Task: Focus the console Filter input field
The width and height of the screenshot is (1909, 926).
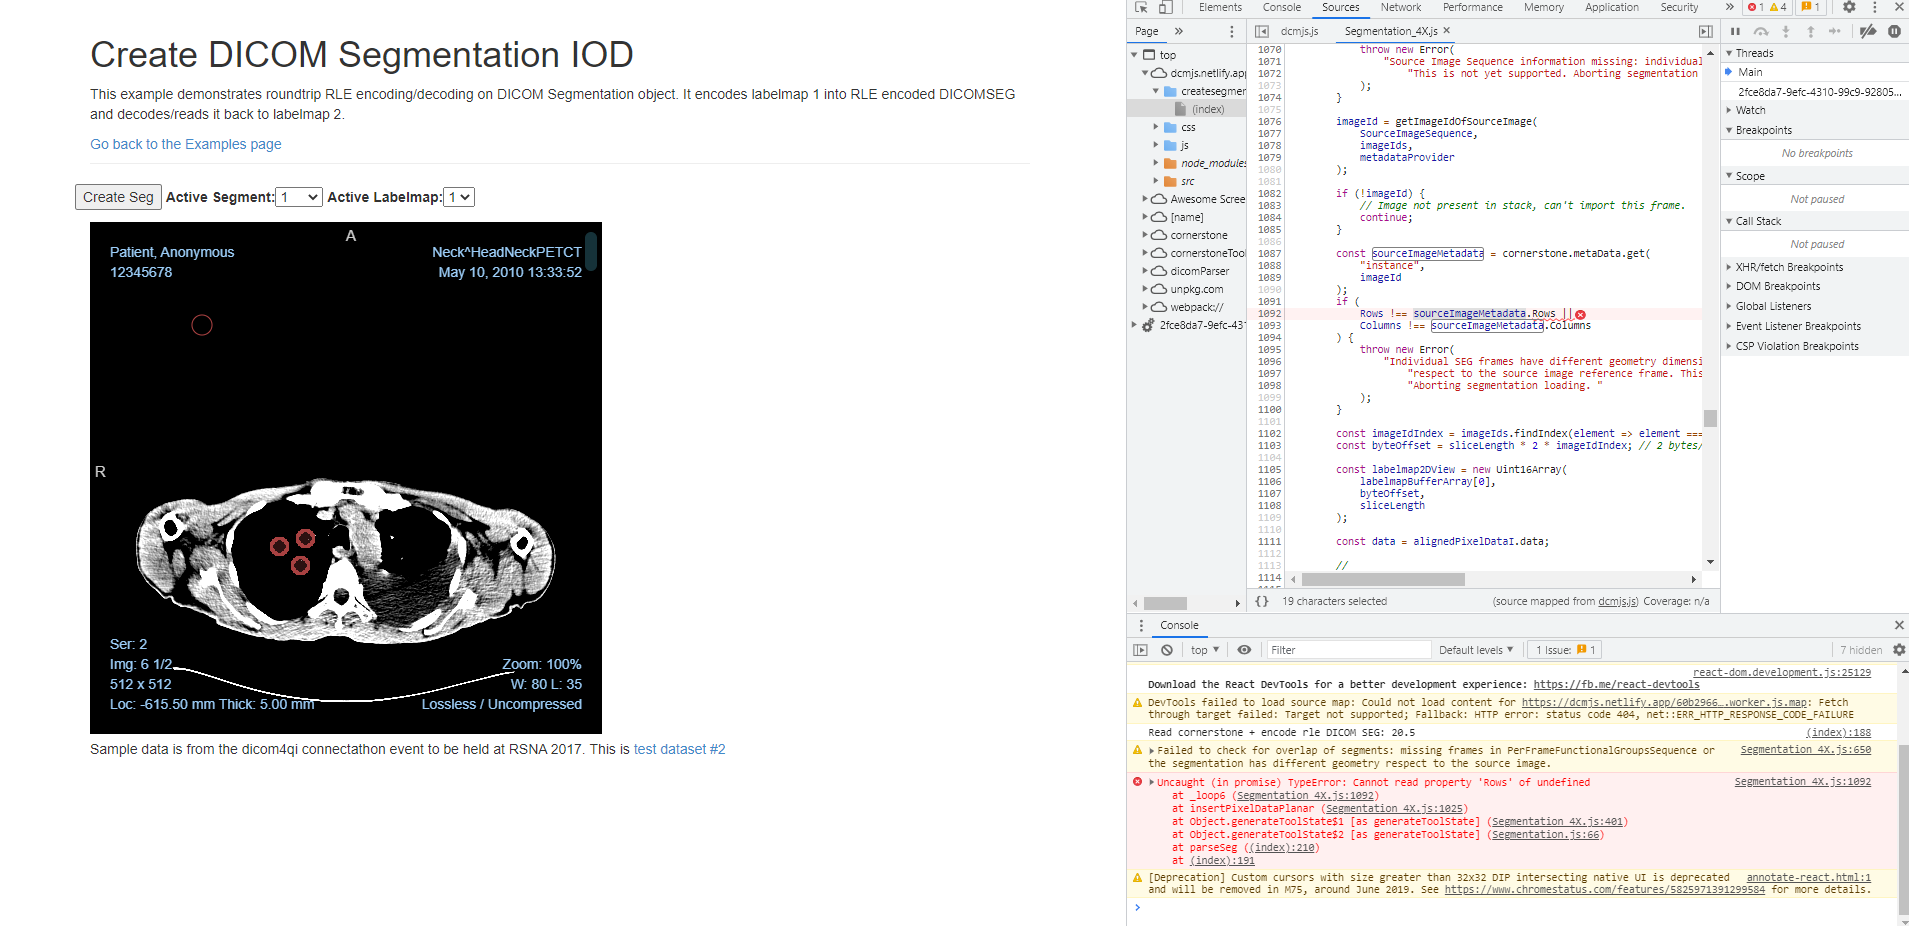Action: 1348,650
